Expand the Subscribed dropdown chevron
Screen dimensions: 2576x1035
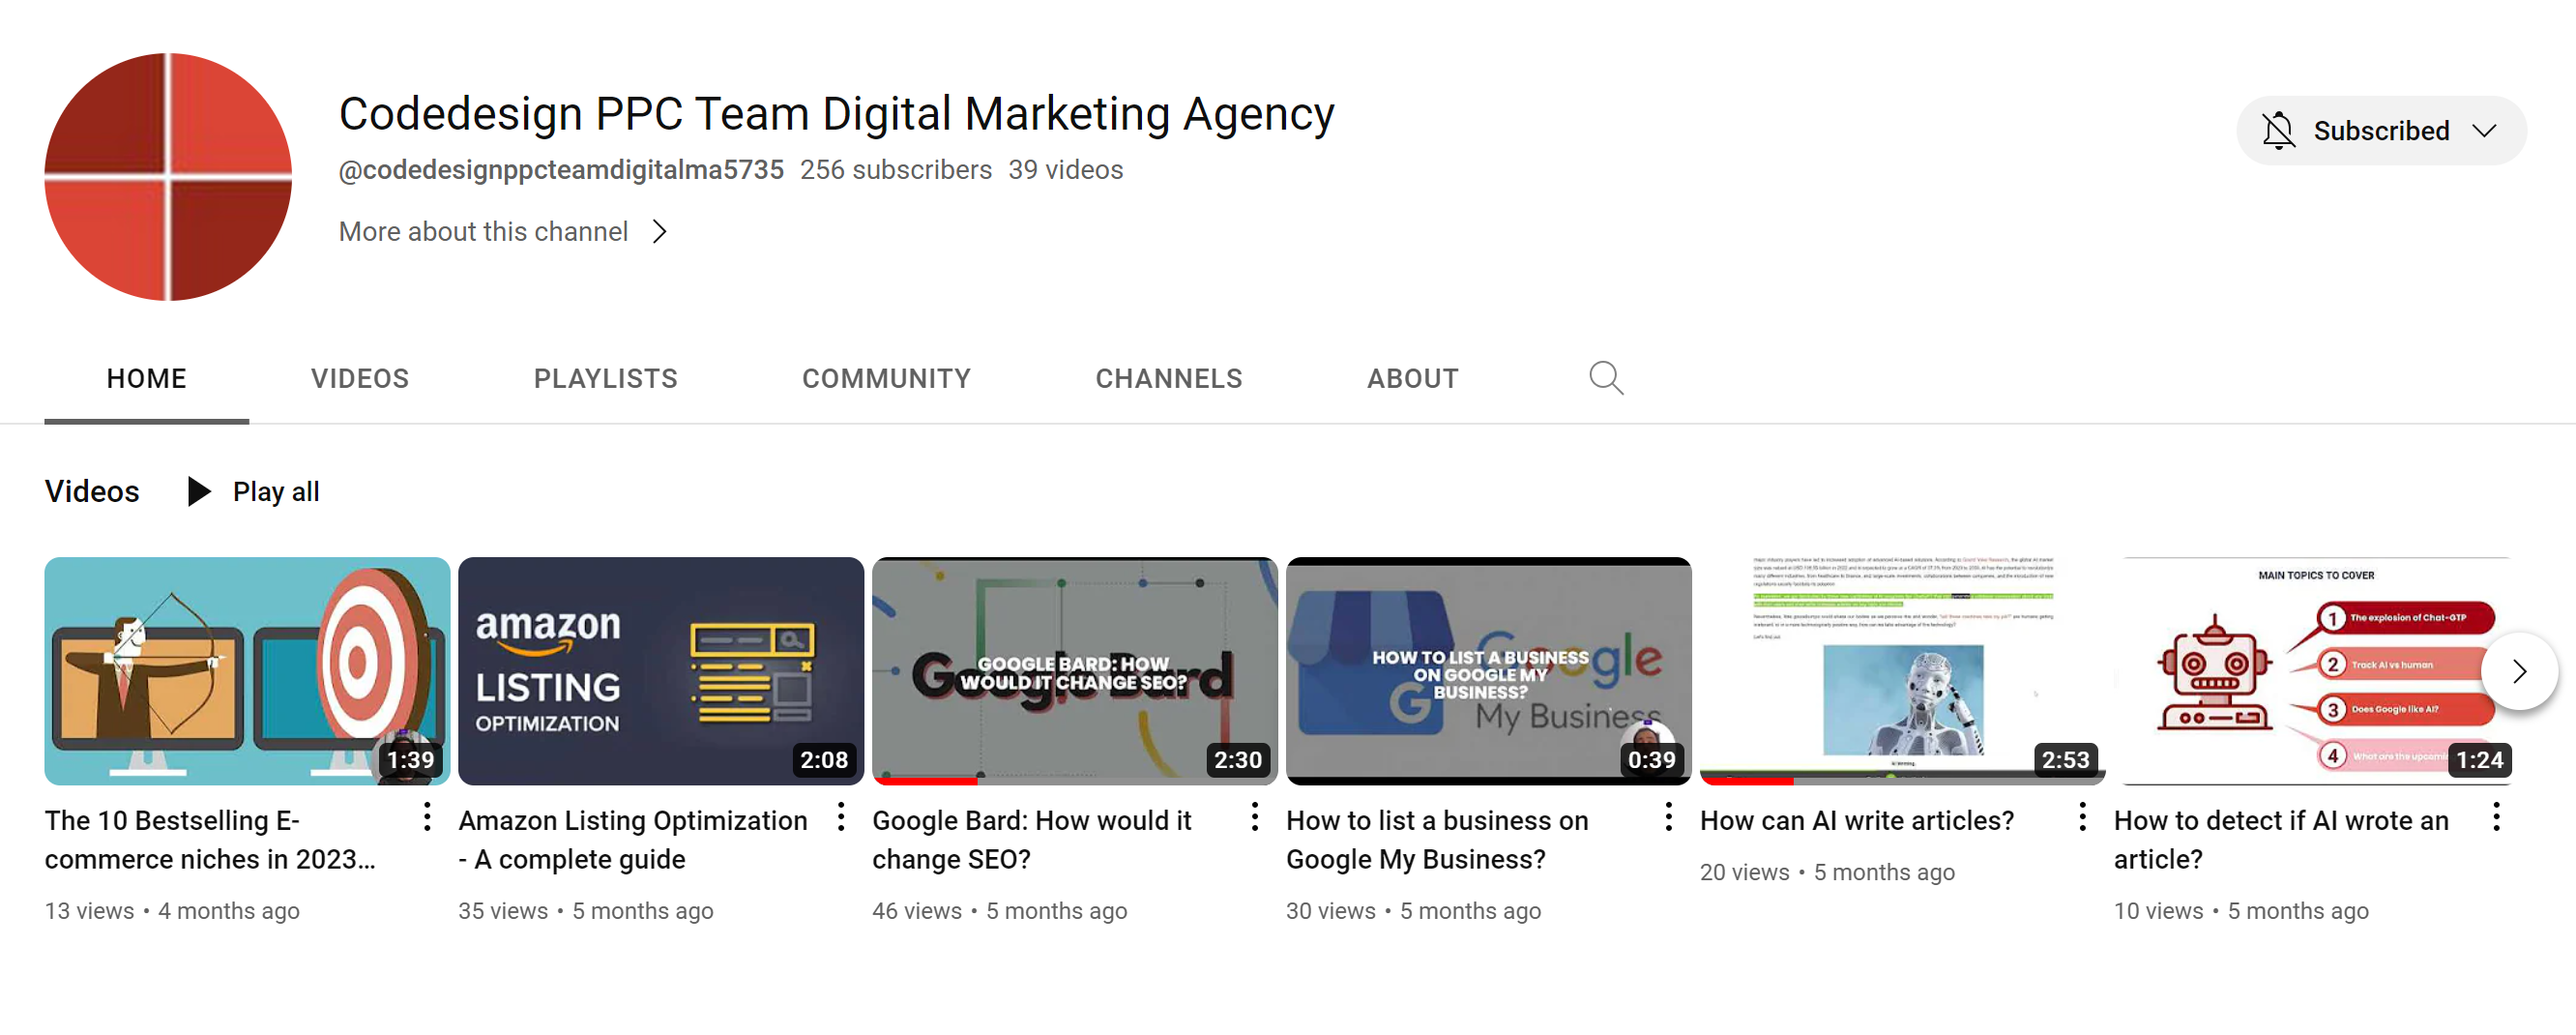(x=2484, y=131)
